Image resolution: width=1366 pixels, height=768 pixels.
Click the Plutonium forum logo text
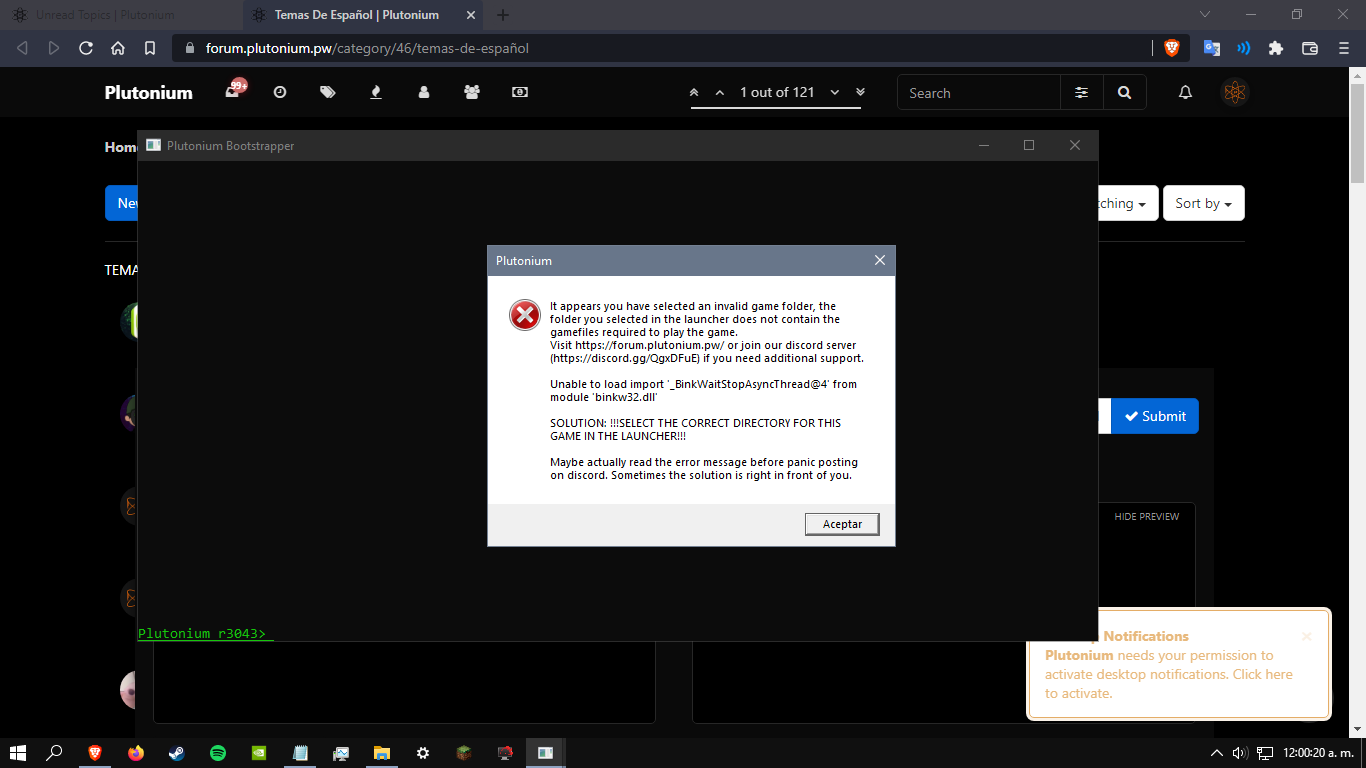[x=149, y=92]
